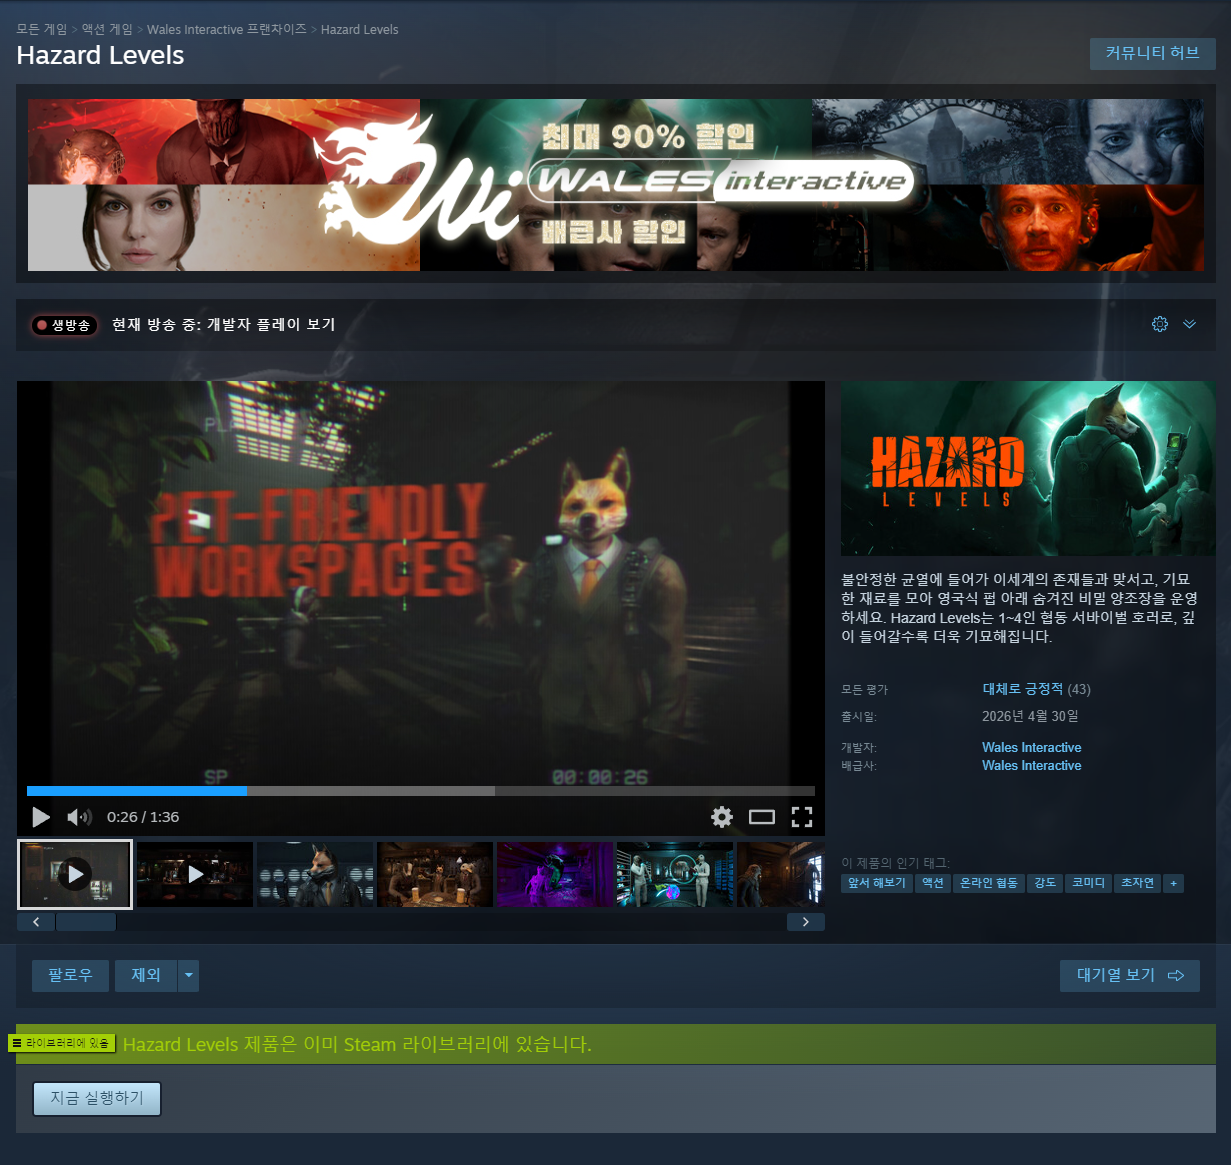Select second trailer video thumbnail

tap(195, 874)
